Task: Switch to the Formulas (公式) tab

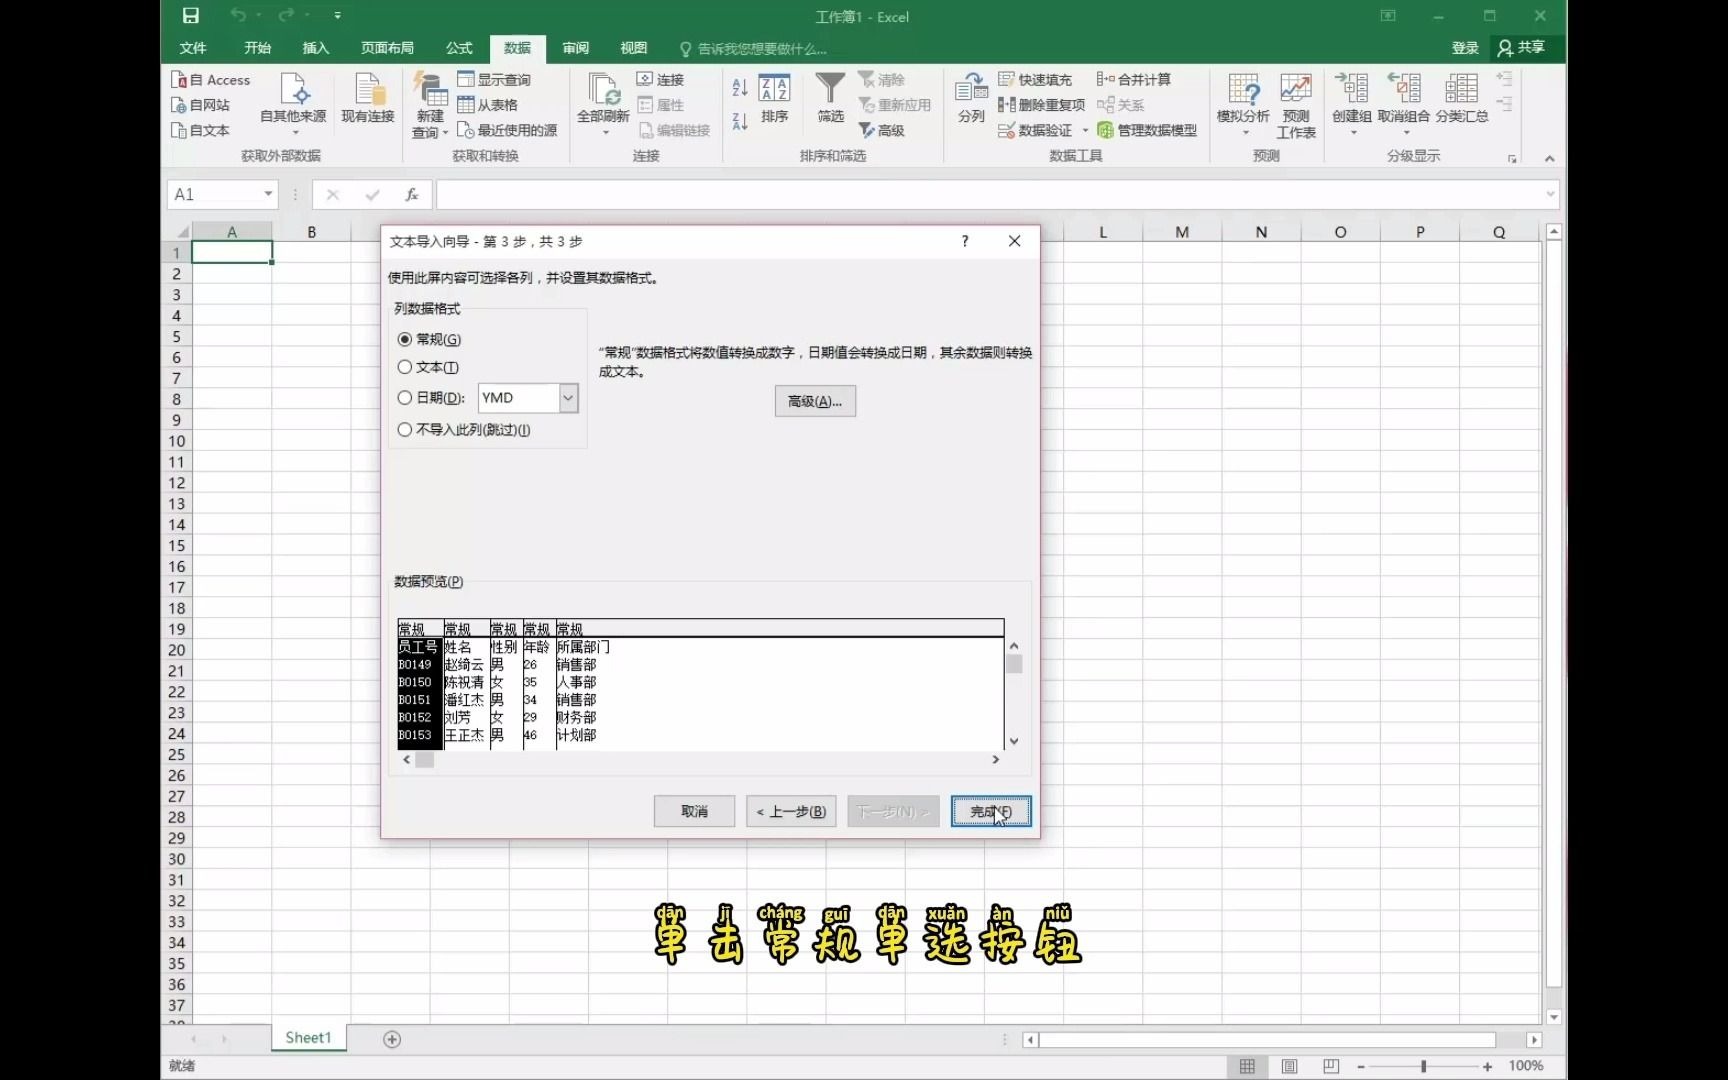Action: (x=459, y=48)
